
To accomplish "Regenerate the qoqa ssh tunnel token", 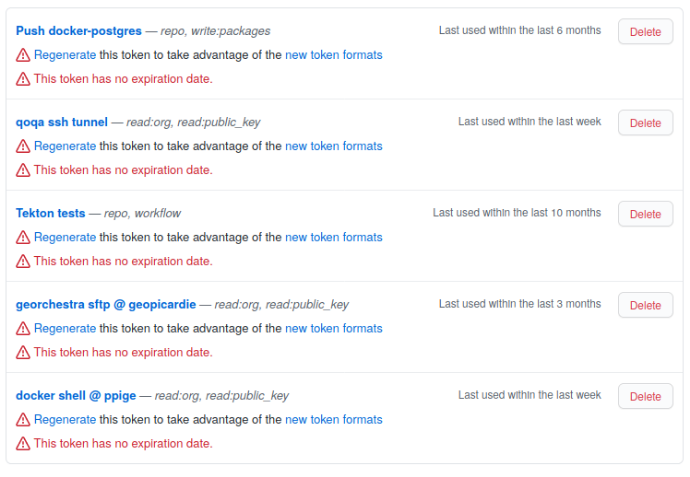I will point(65,146).
